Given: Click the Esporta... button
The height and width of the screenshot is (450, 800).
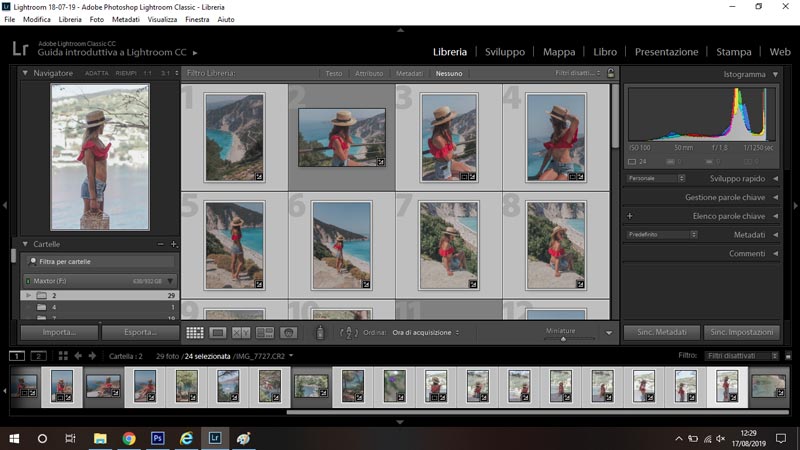Looking at the screenshot, I should coord(140,332).
